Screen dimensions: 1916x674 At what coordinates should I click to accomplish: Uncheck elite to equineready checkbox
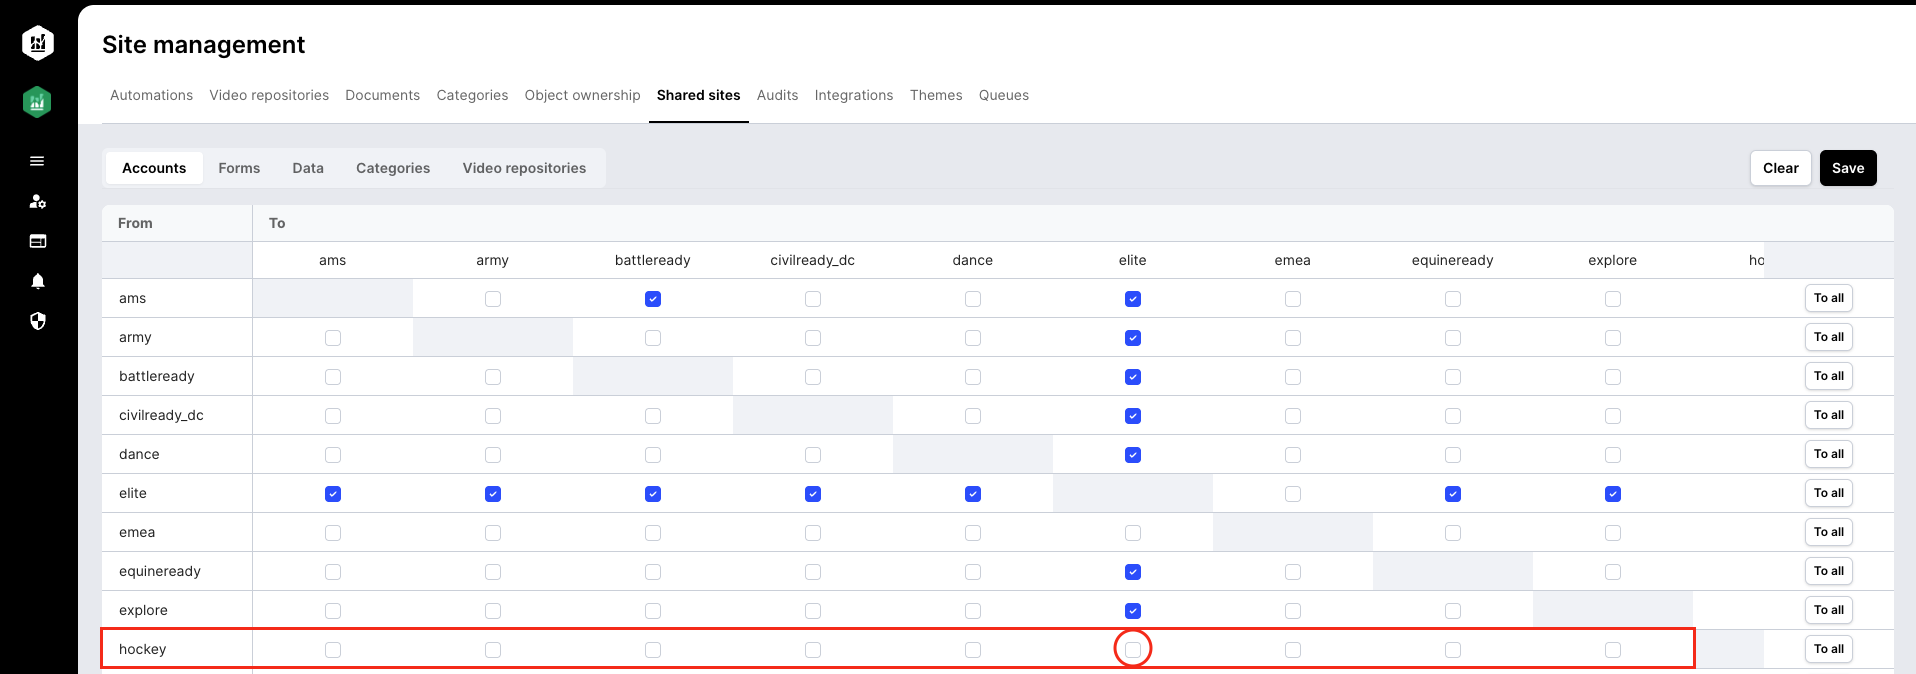tap(1453, 494)
